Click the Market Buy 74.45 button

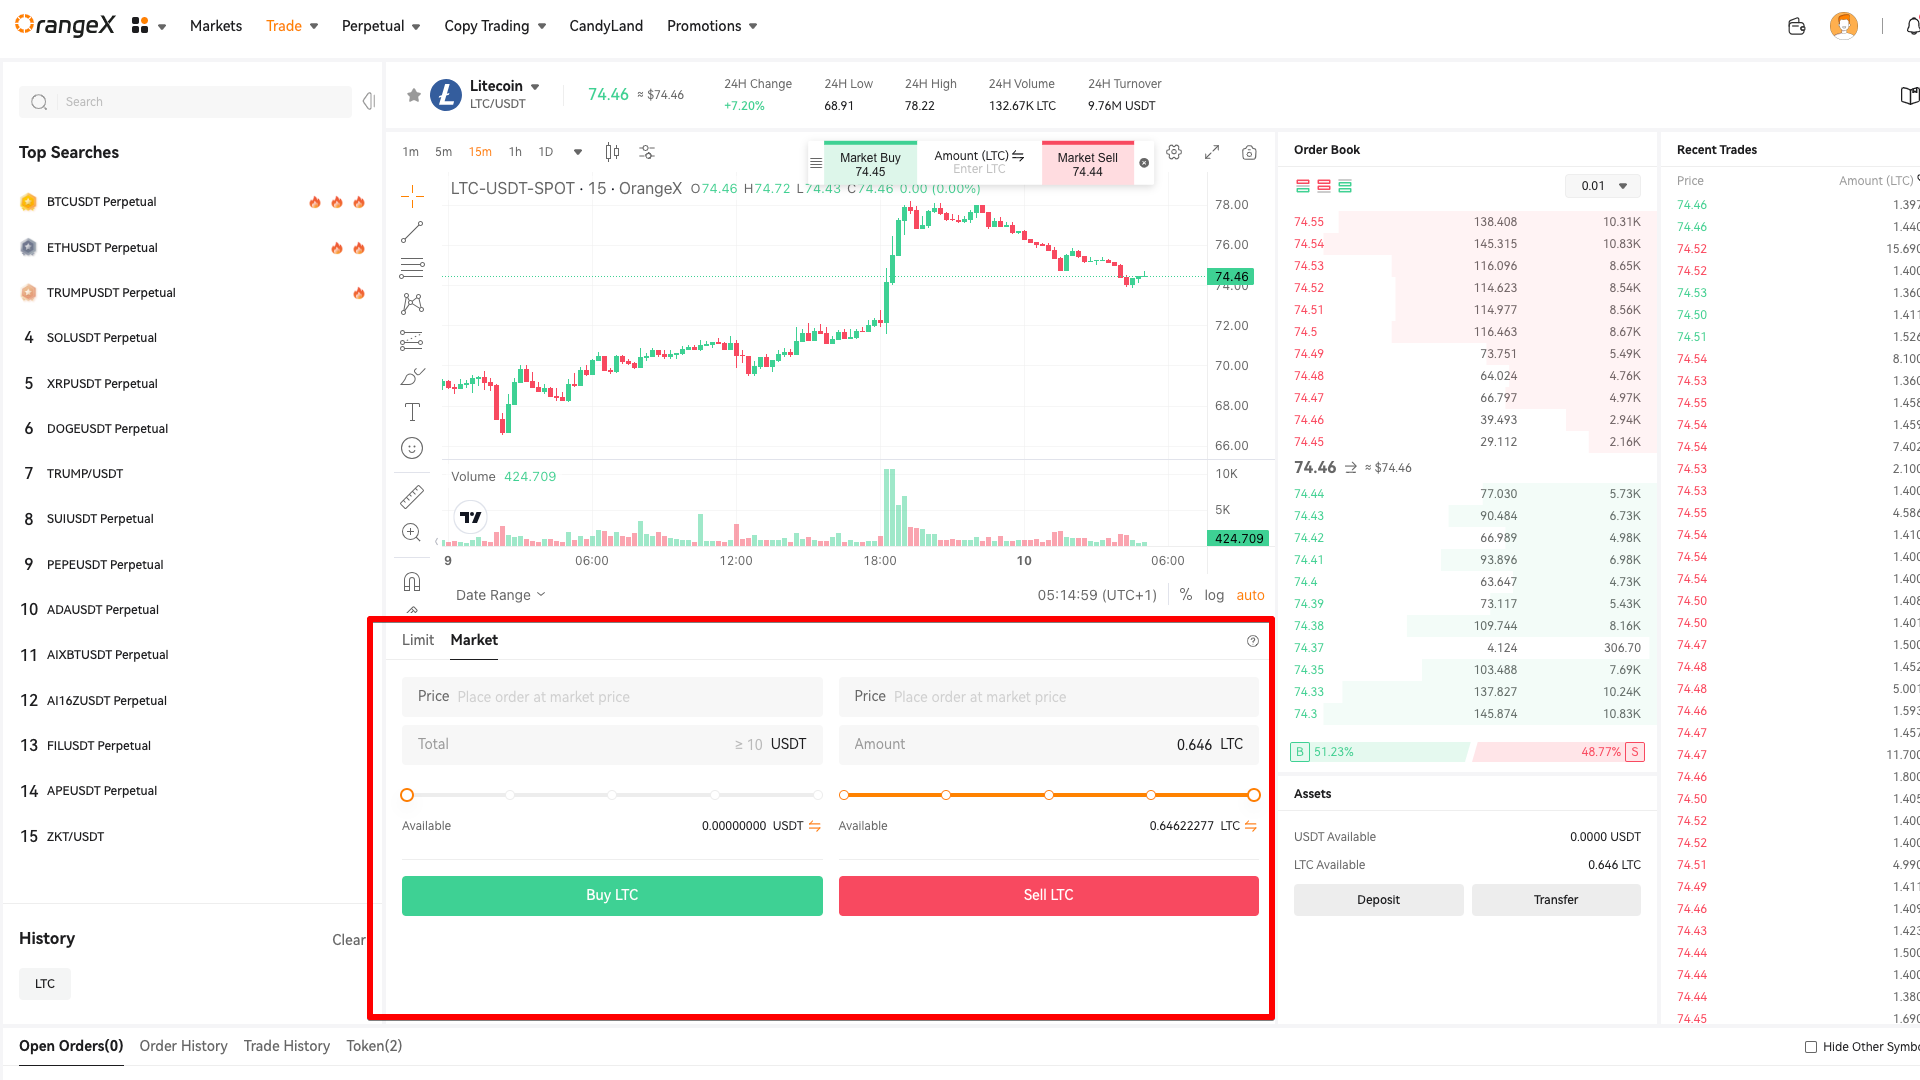click(870, 164)
